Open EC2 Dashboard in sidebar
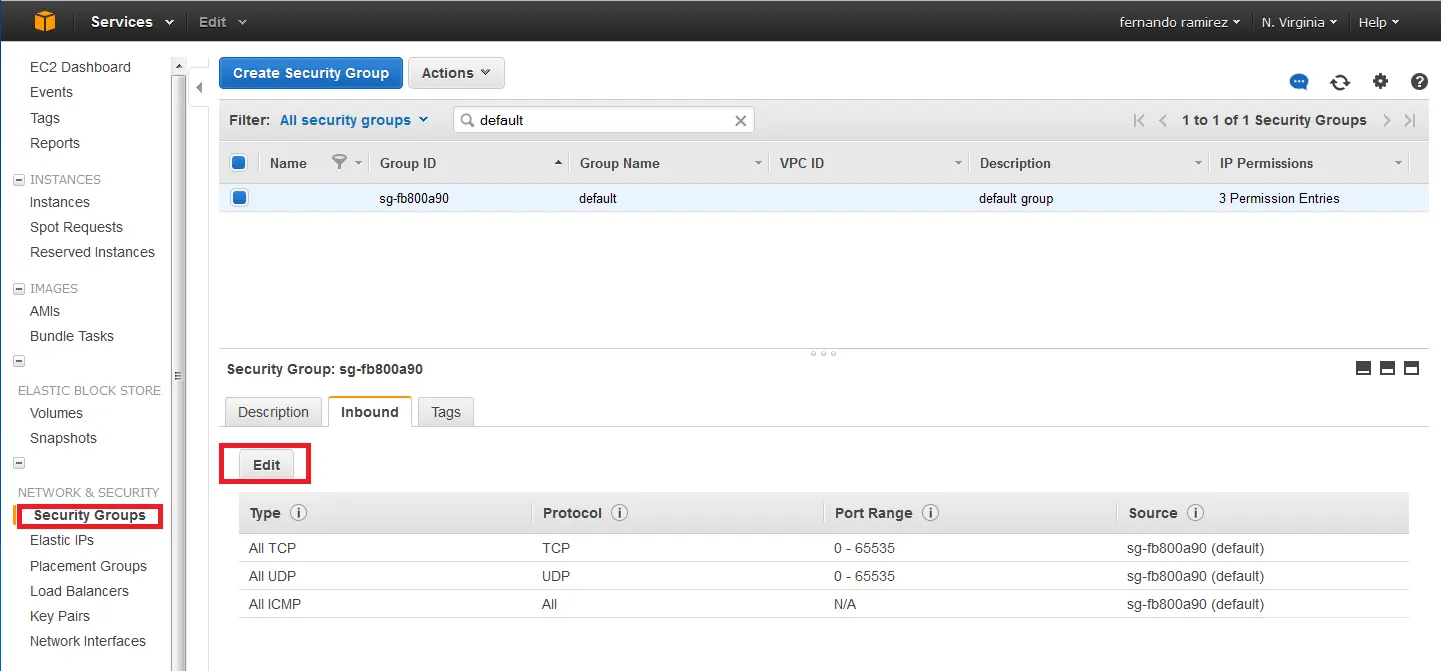 click(x=80, y=67)
